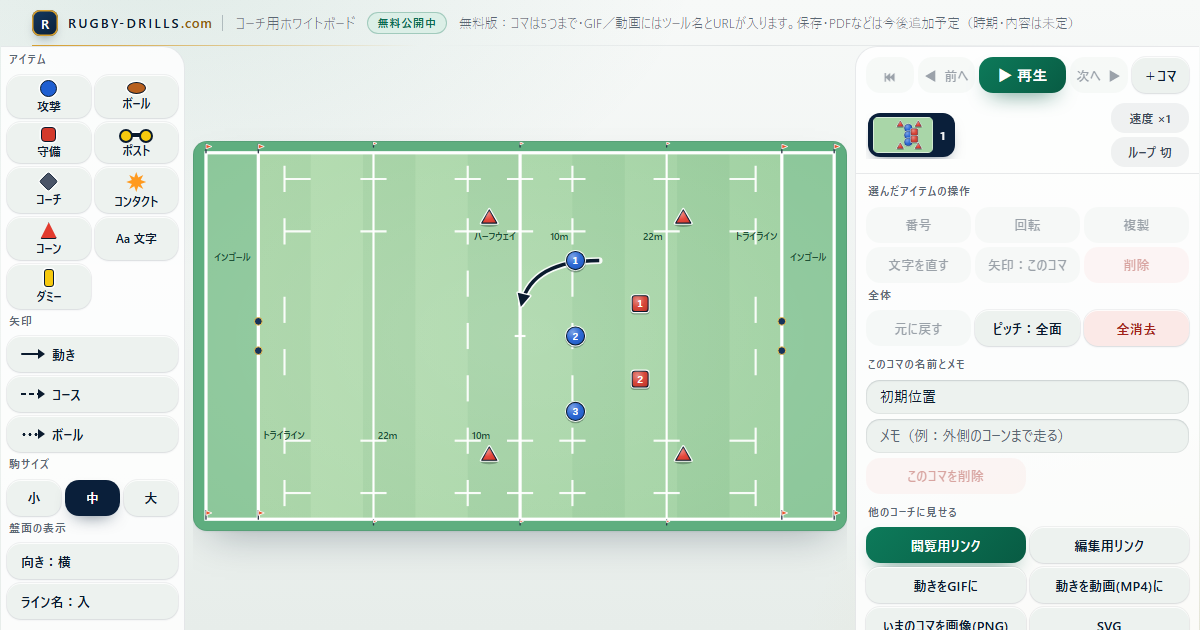
Task: Click the 初期位置 frame name field
Action: pos(1027,396)
